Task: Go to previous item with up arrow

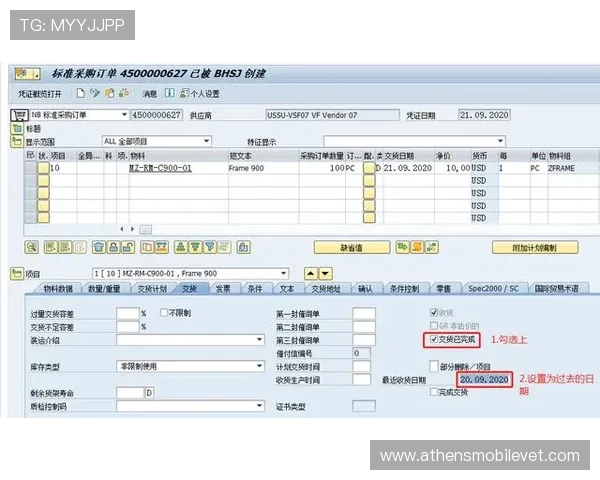Action: [x=310, y=273]
